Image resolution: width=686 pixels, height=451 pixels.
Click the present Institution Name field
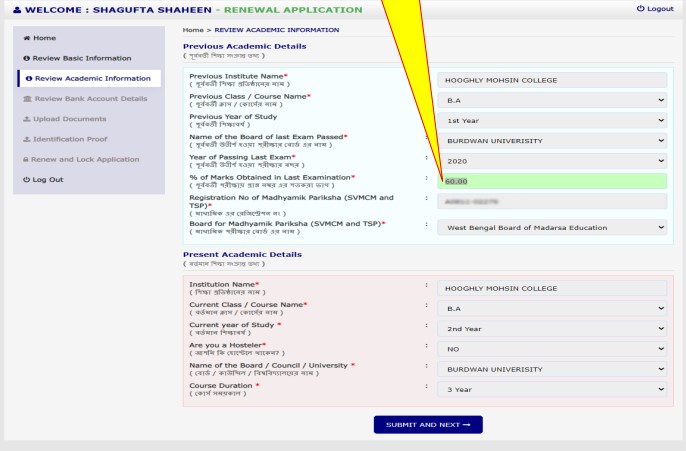point(552,288)
